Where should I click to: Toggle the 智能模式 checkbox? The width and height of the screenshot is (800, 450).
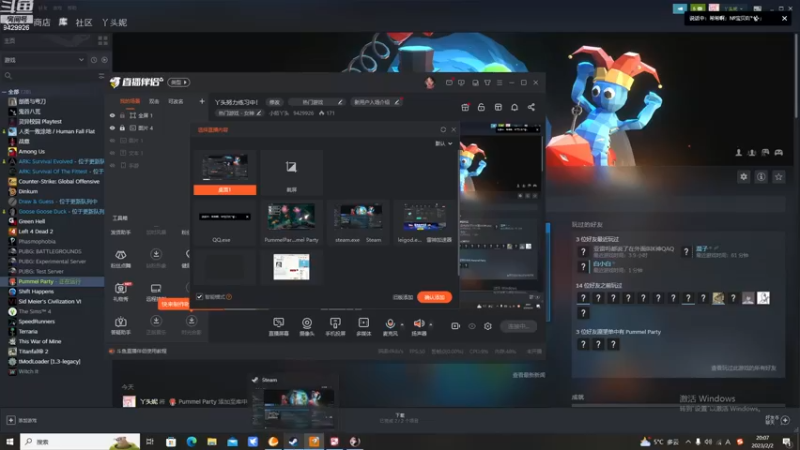(199, 296)
